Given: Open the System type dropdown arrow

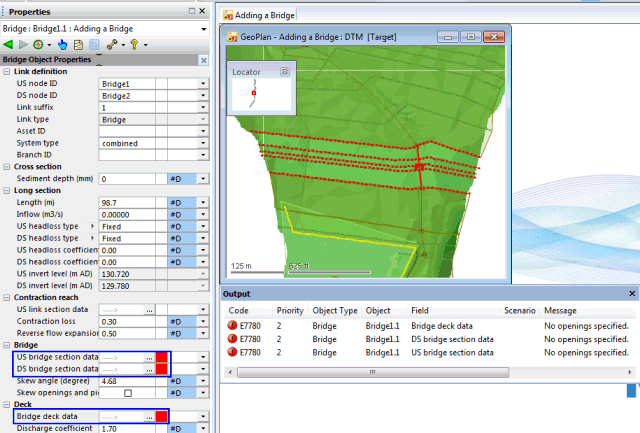Looking at the screenshot, I should pos(203,143).
